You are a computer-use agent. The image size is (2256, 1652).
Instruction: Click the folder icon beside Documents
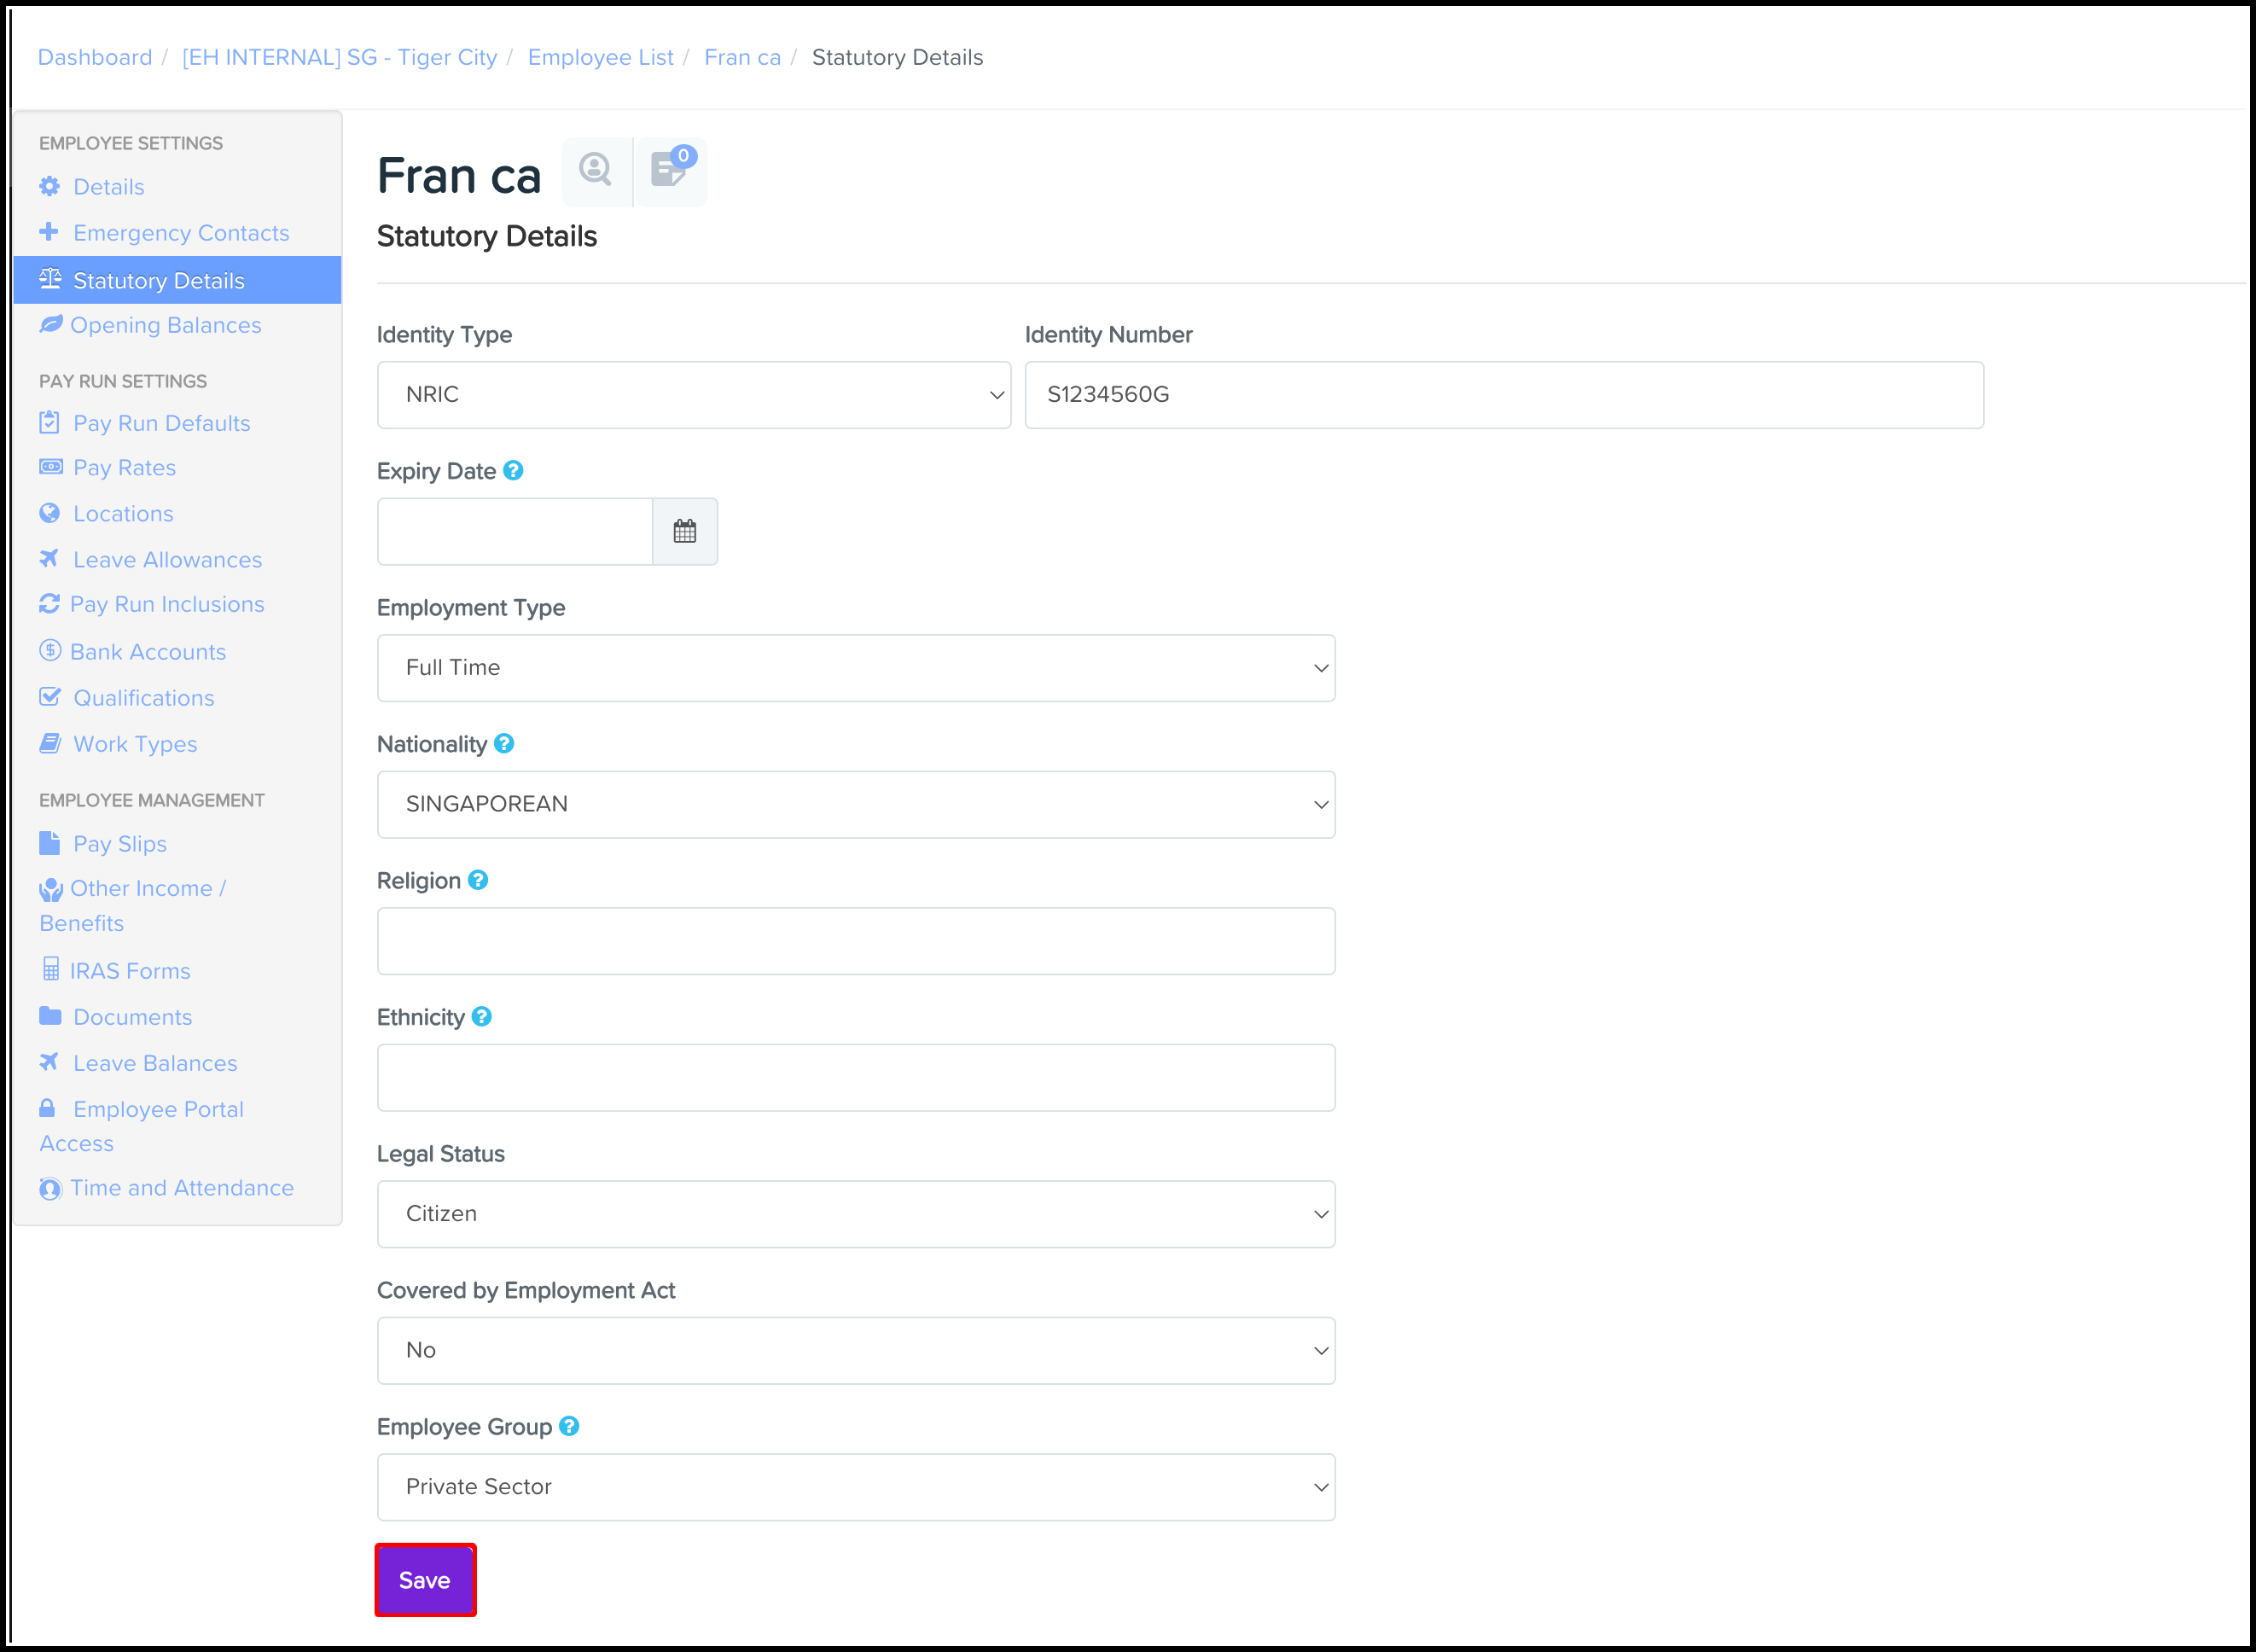pos(50,1016)
